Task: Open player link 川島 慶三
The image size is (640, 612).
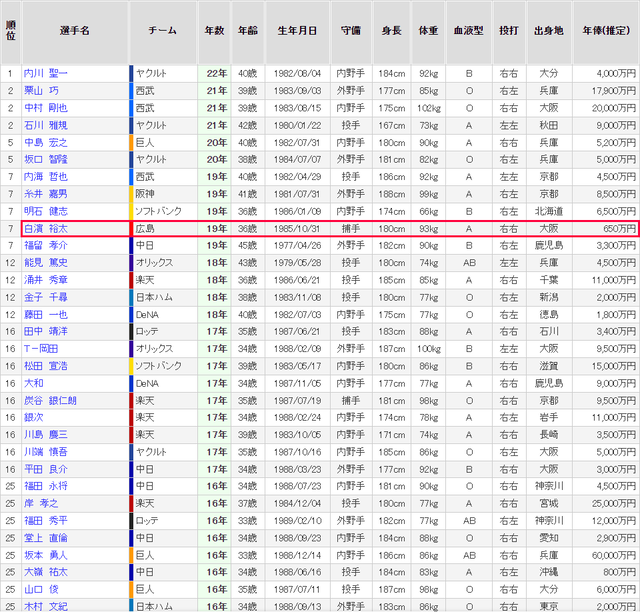Action: coord(46,435)
